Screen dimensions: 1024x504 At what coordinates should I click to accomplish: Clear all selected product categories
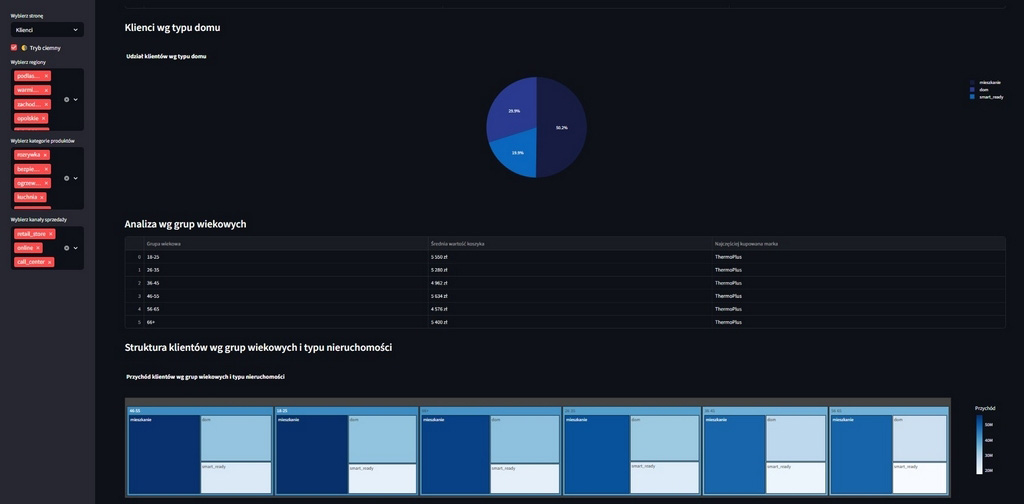(67, 178)
